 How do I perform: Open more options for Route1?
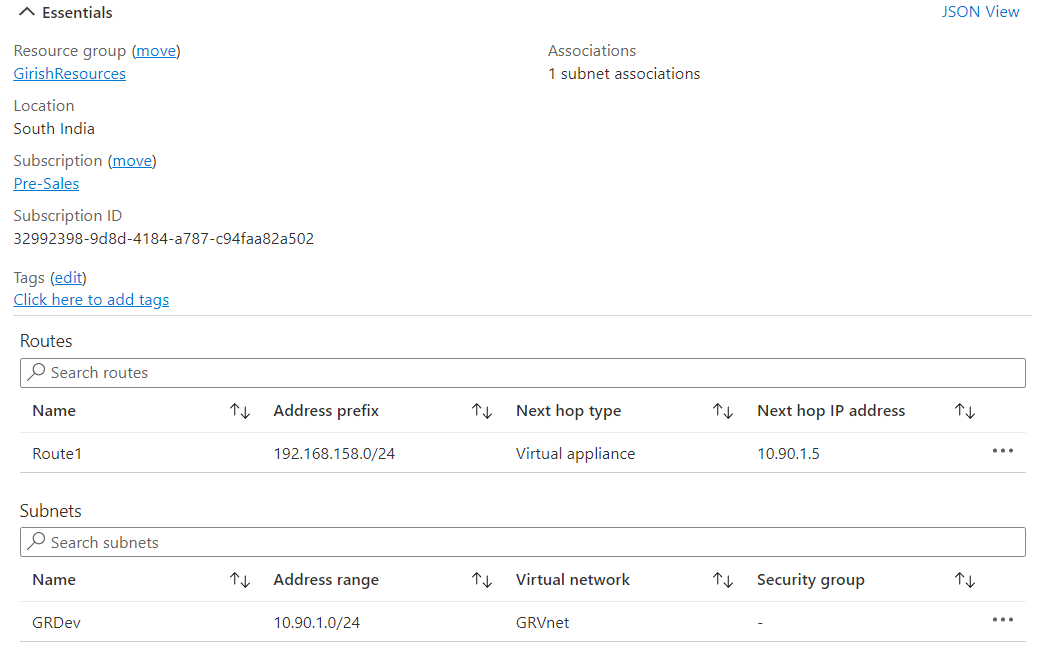click(x=1002, y=451)
